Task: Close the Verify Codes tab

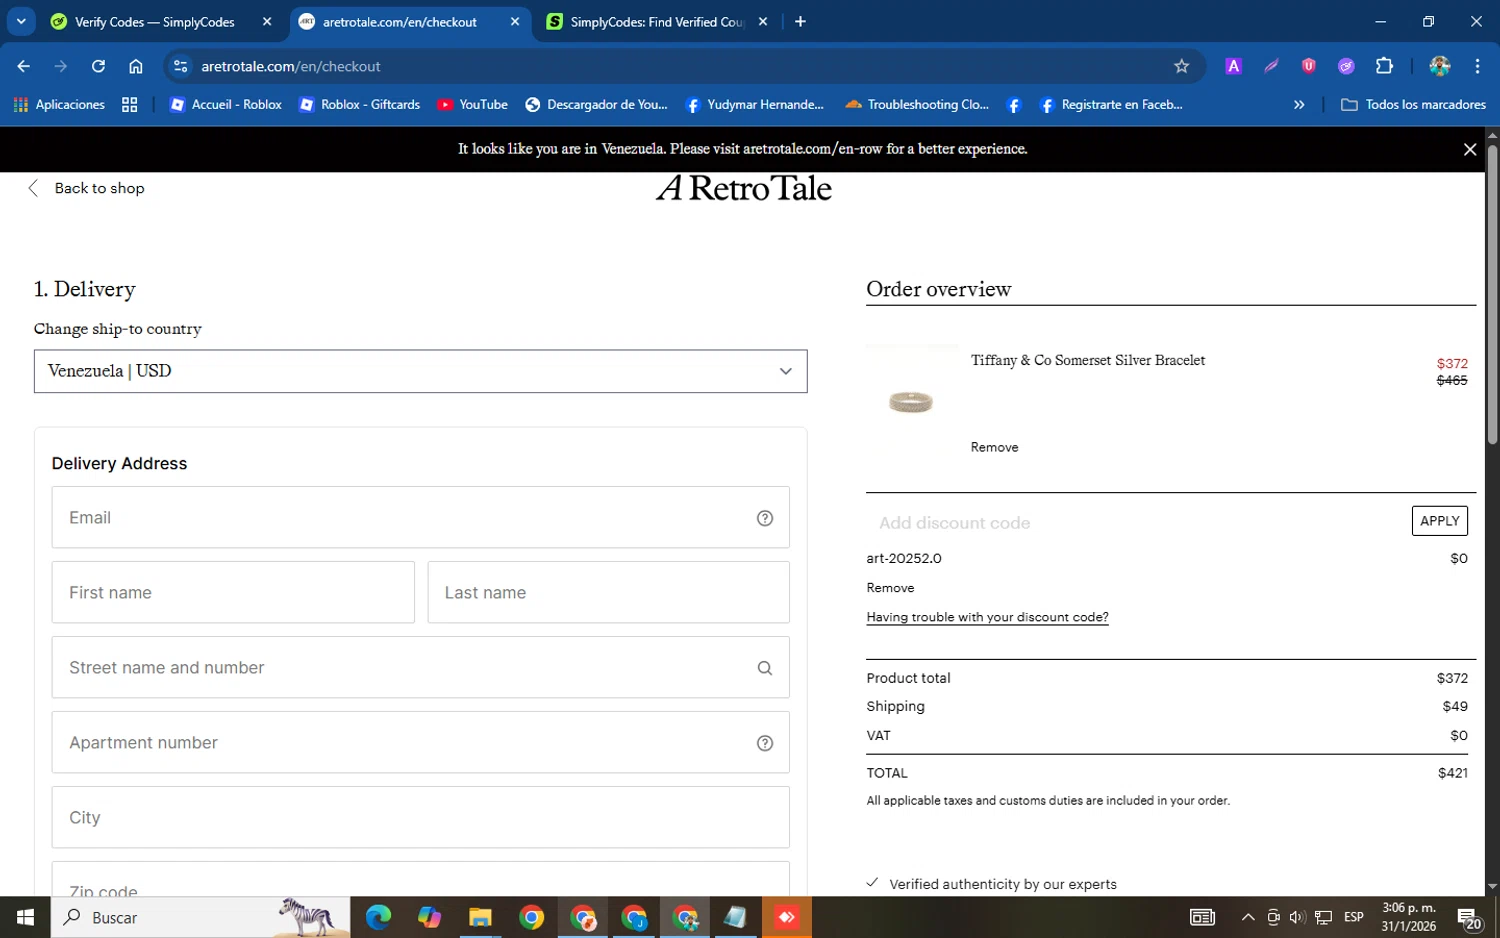Action: coord(267,22)
